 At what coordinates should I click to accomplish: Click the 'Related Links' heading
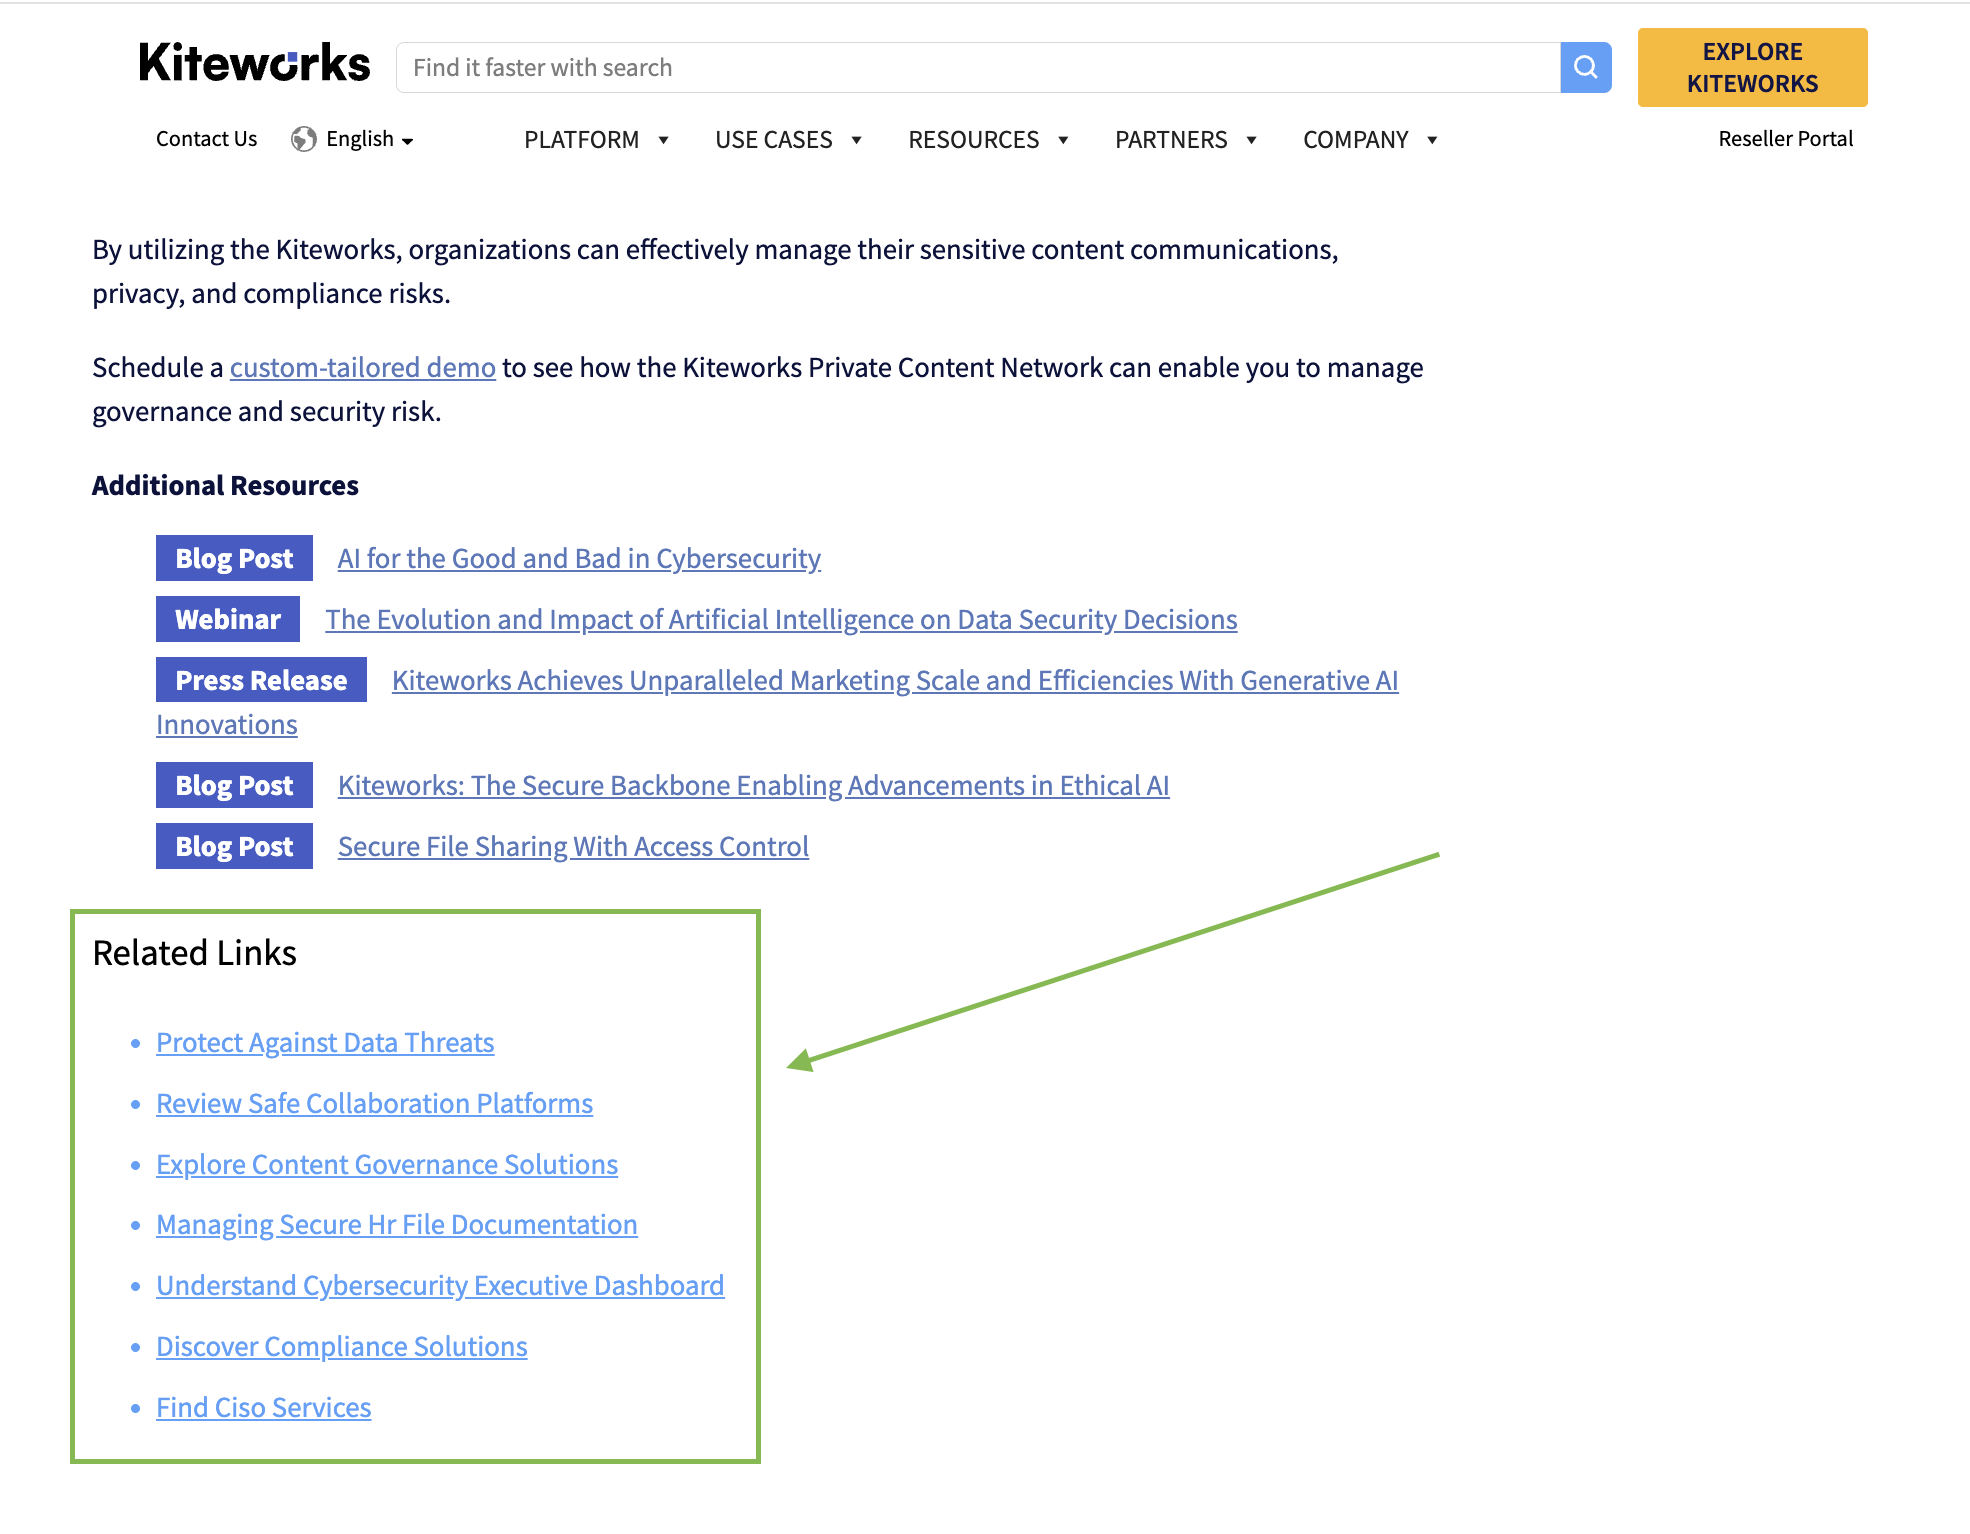[194, 953]
